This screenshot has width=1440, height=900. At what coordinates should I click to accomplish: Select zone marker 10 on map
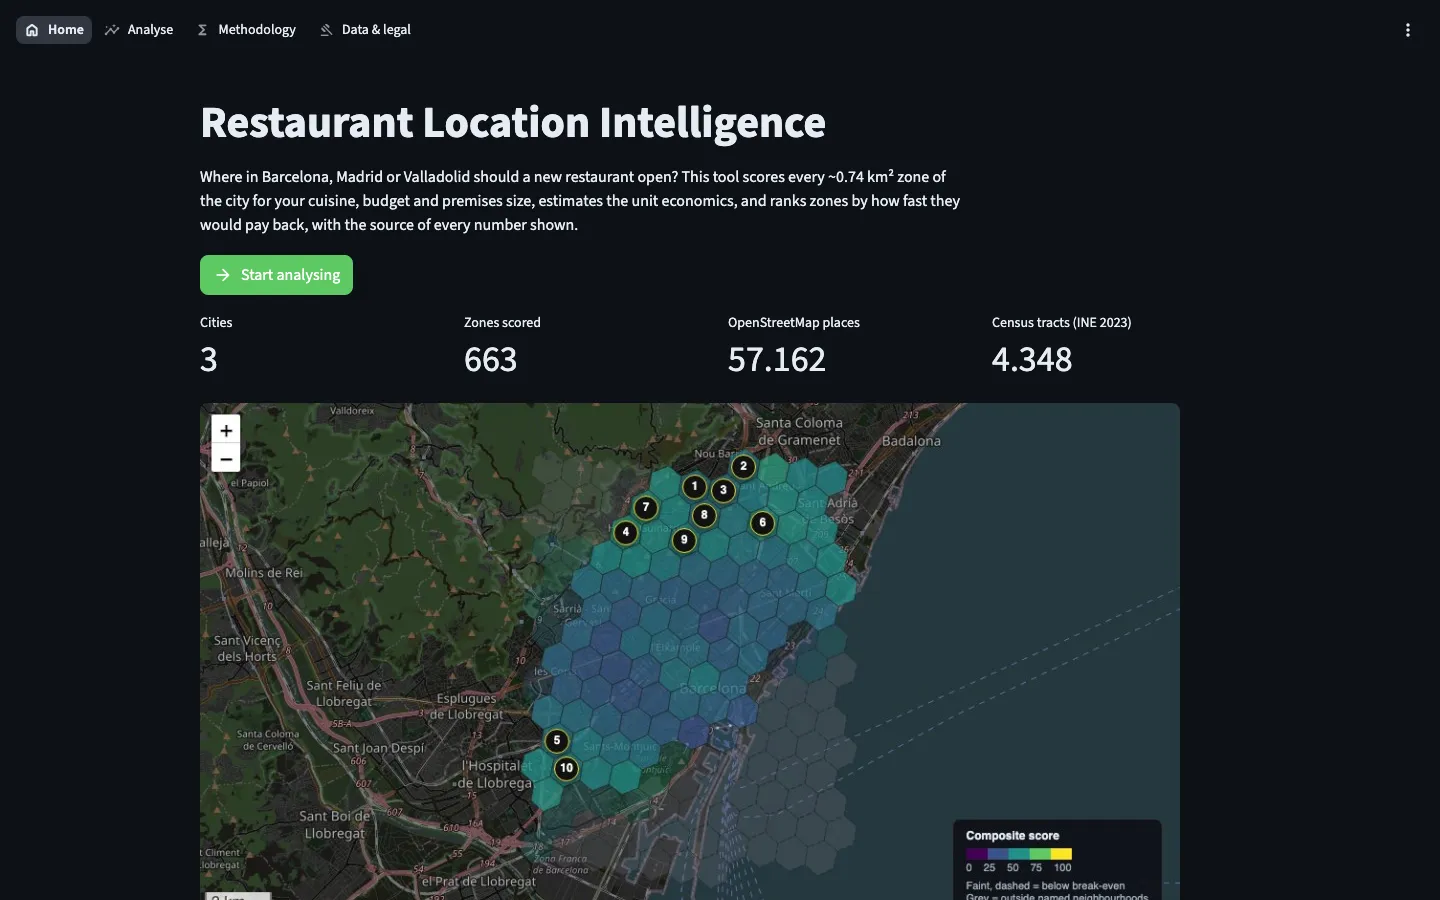(x=566, y=768)
